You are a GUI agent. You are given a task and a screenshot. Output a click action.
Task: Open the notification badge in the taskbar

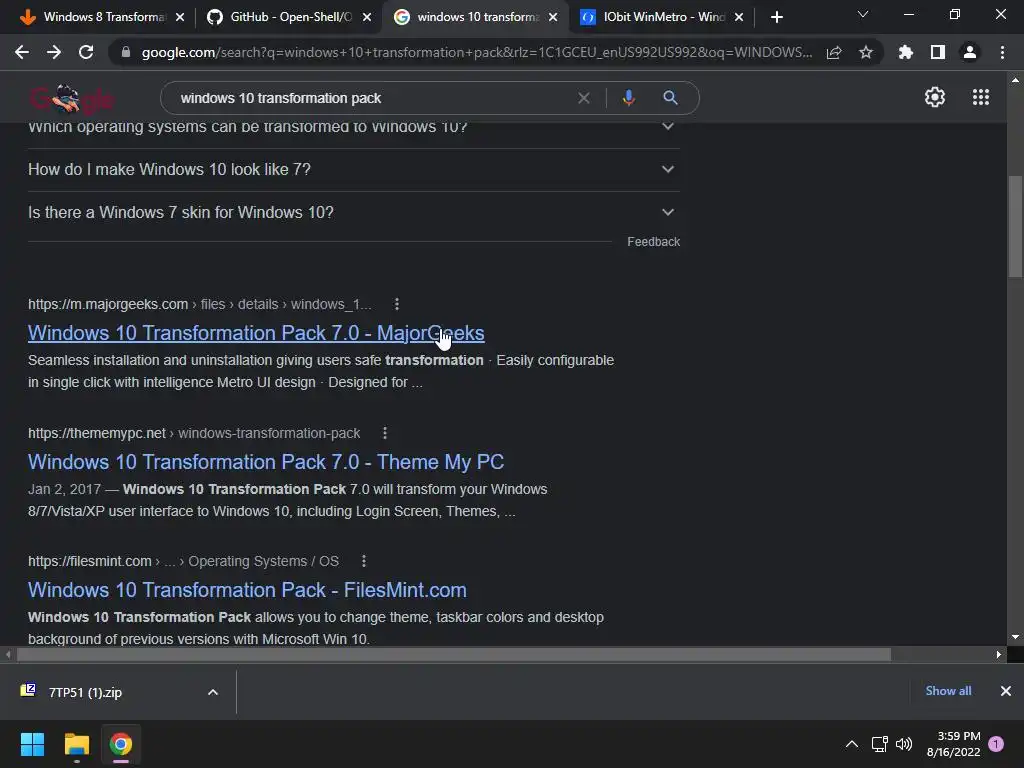coord(996,743)
